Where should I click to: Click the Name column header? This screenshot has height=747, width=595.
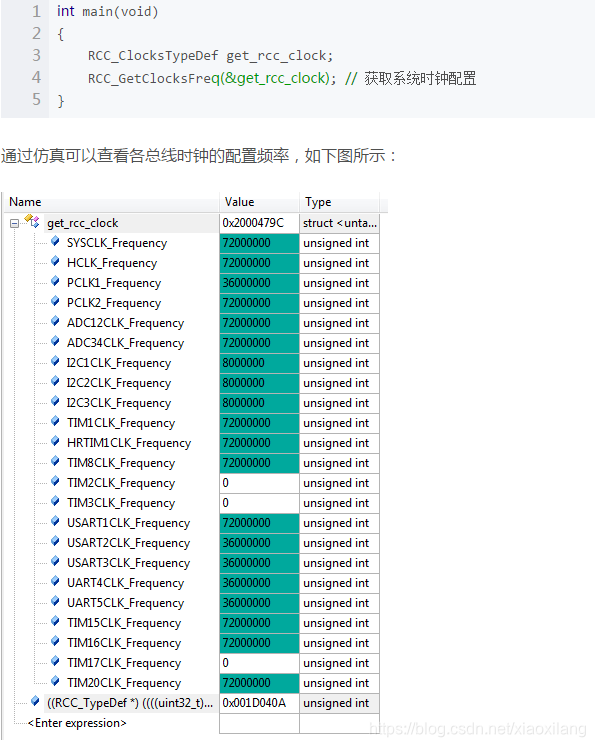[x=111, y=202]
